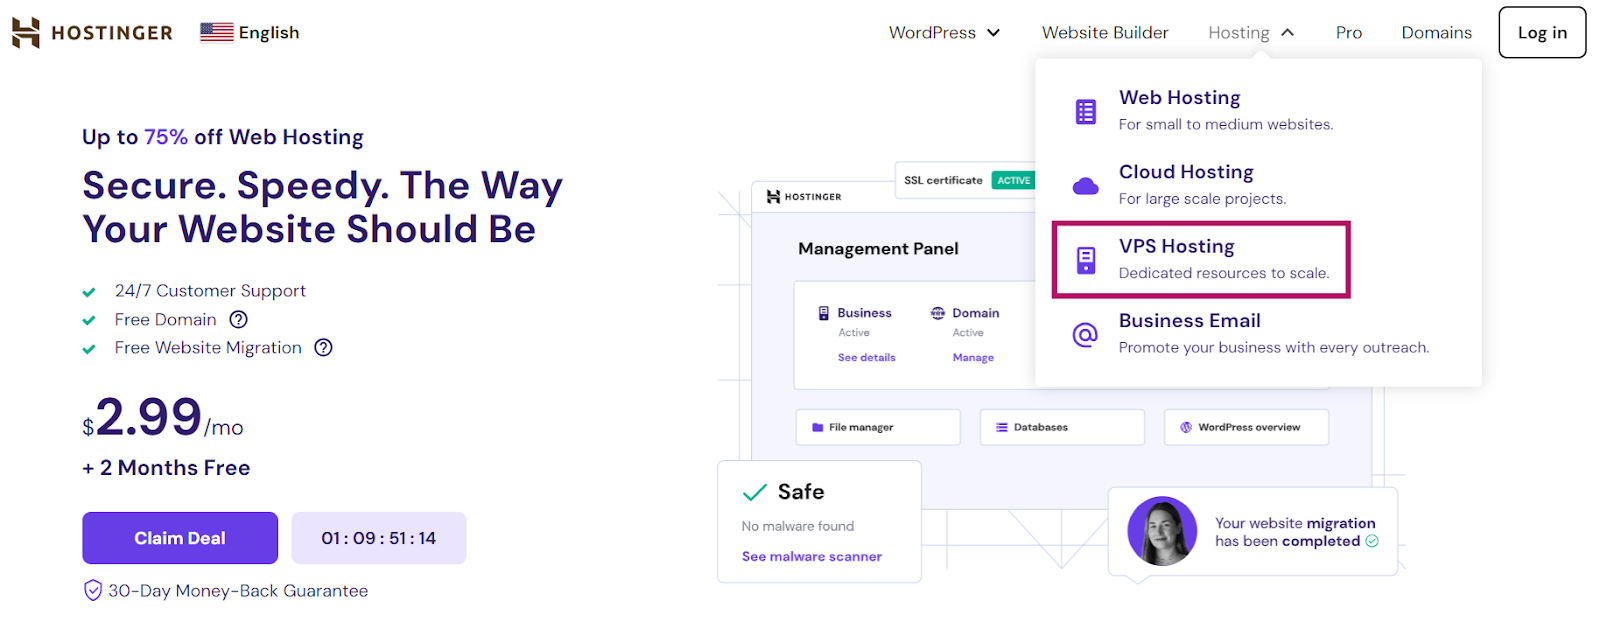Click the $2.99/mo price text

coord(163,418)
